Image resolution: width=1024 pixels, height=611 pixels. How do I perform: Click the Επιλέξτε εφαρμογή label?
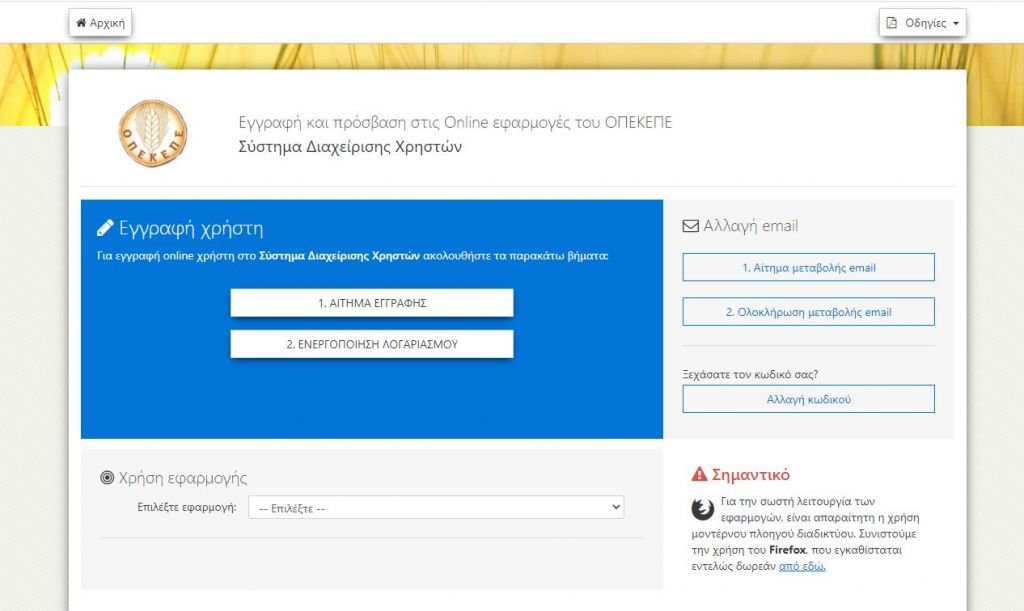(x=187, y=508)
